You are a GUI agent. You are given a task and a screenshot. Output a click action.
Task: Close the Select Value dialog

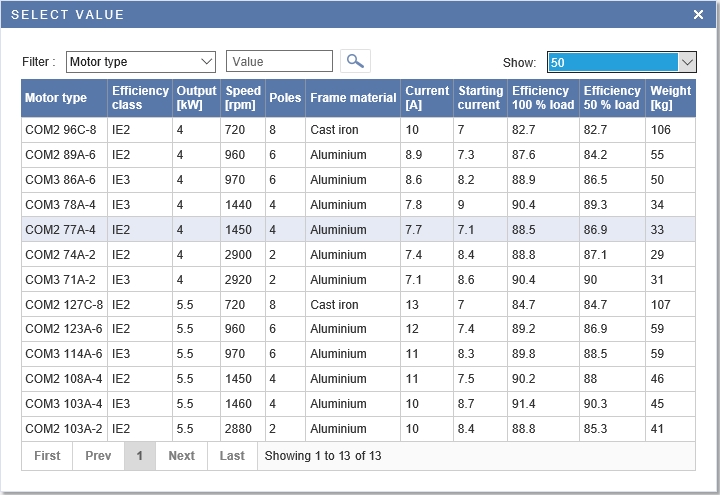698,14
